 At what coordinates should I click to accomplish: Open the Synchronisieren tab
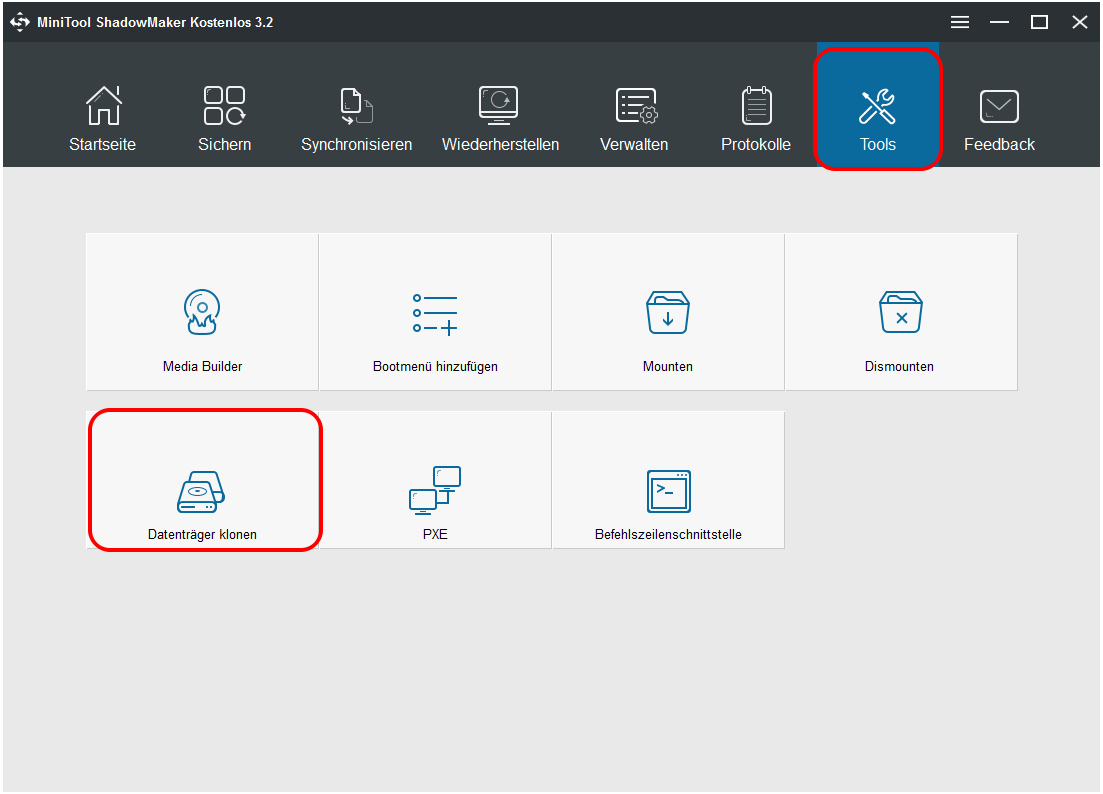pos(356,118)
